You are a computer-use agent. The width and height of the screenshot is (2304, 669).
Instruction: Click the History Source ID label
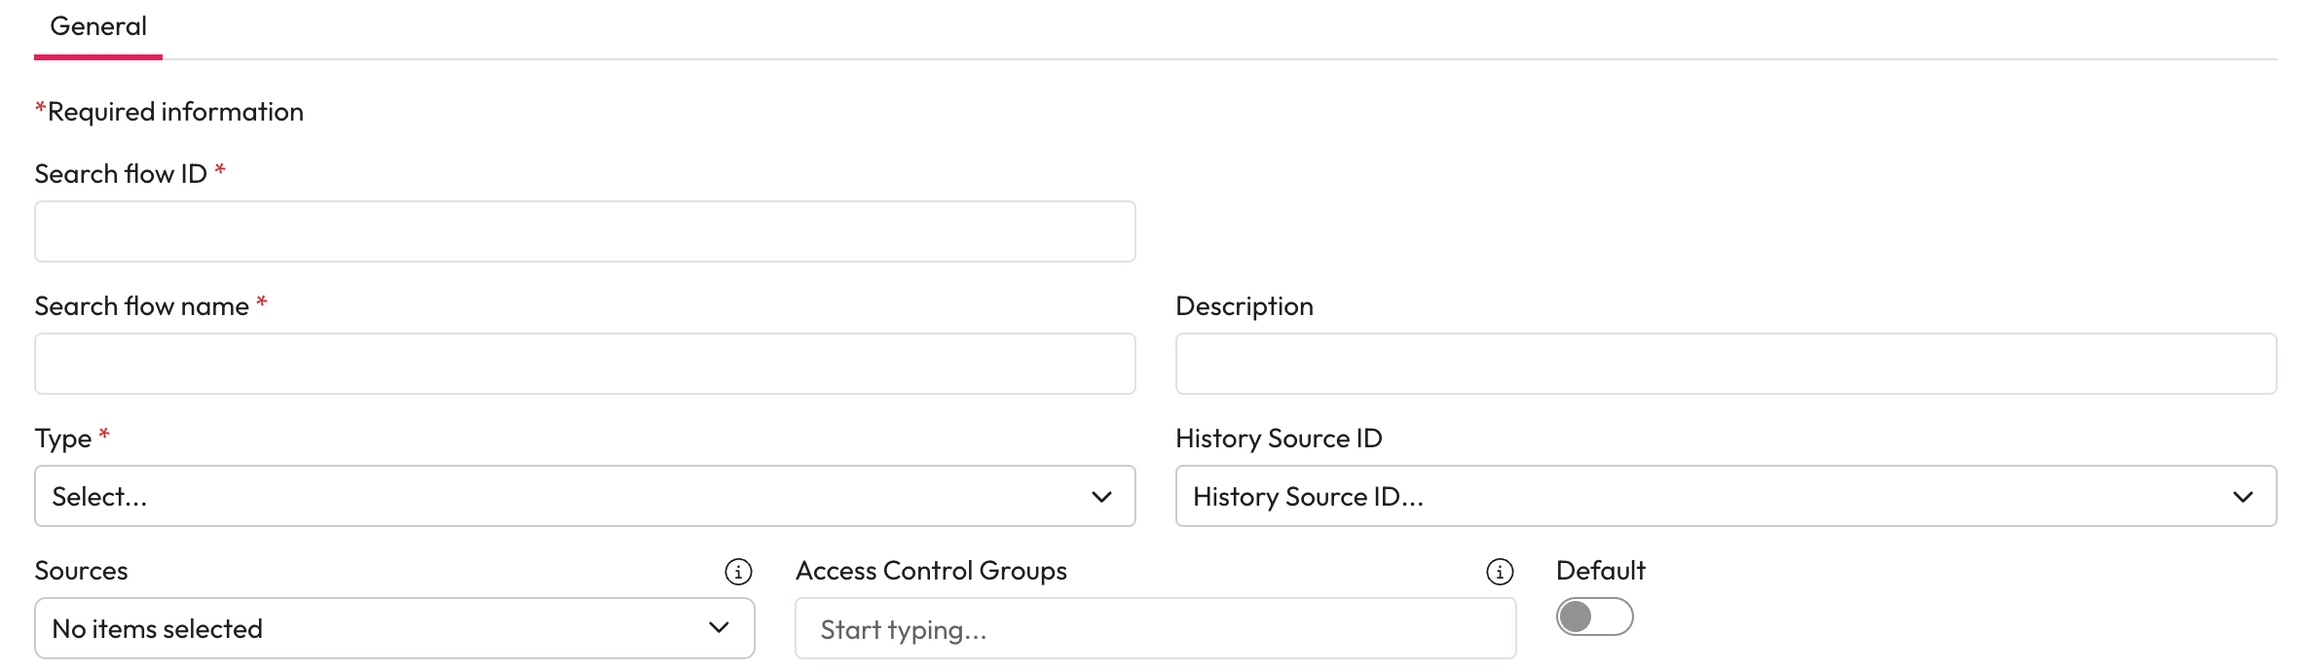click(x=1278, y=438)
